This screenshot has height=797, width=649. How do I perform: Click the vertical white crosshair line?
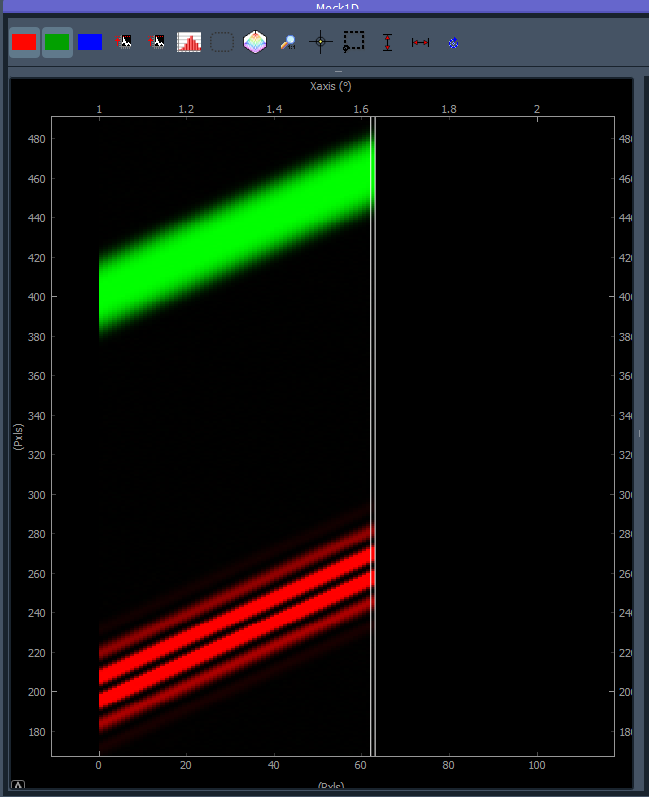[x=373, y=437]
